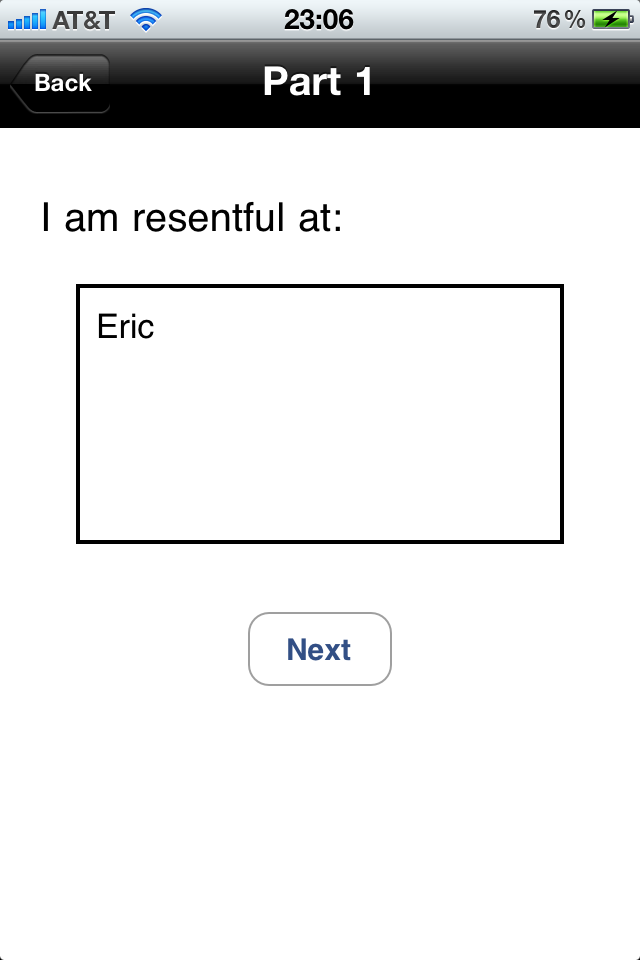This screenshot has width=640, height=960.
Task: Go back using the Back button
Action: (x=61, y=83)
